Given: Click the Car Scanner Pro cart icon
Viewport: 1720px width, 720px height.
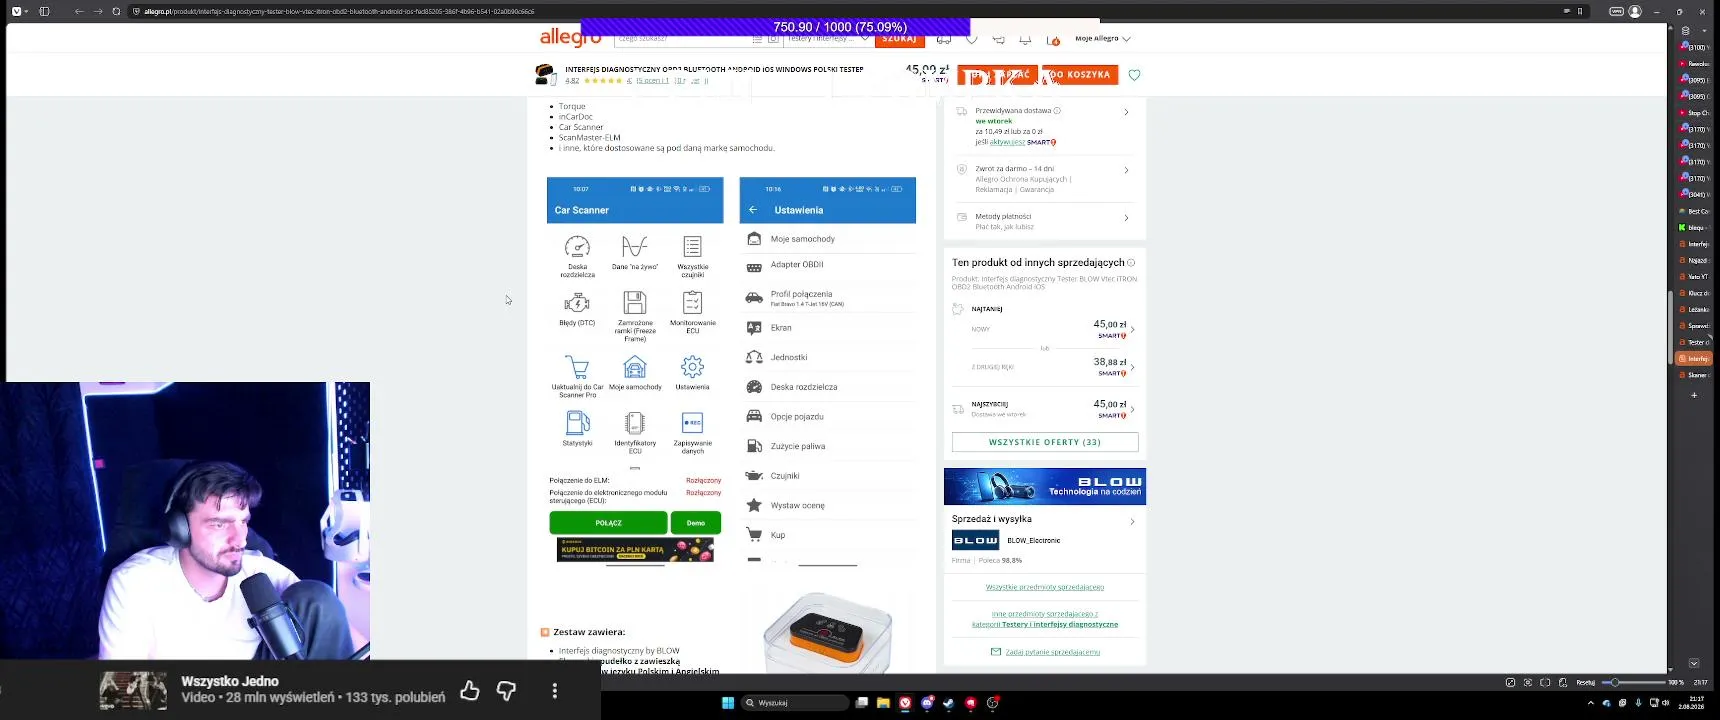Looking at the screenshot, I should coord(577,367).
